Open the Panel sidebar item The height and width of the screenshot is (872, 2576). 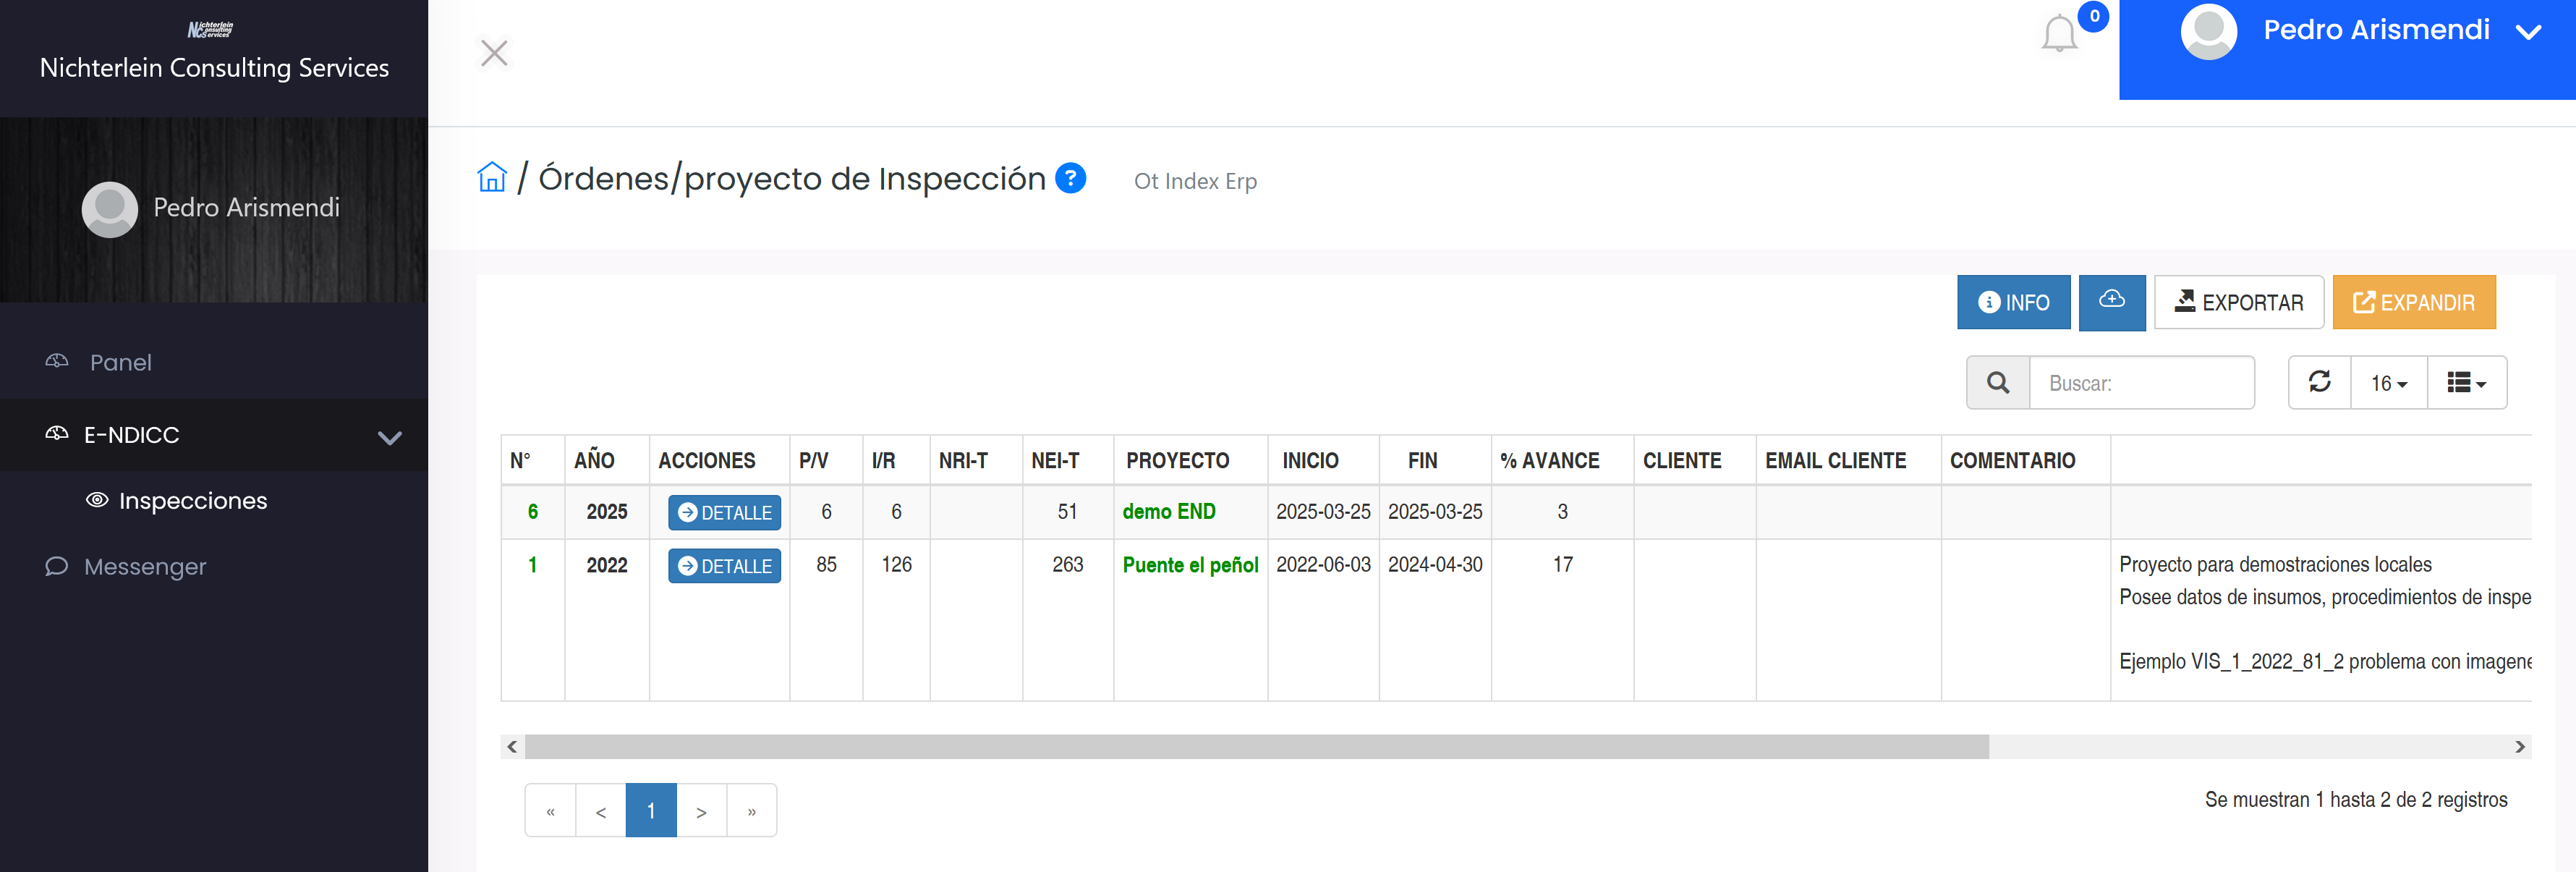120,363
